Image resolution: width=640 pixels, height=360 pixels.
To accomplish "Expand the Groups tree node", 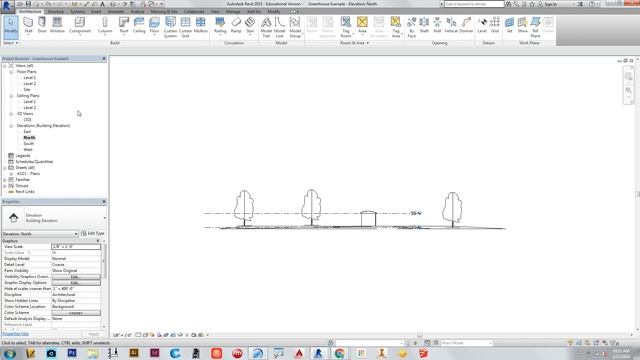I will point(5,186).
